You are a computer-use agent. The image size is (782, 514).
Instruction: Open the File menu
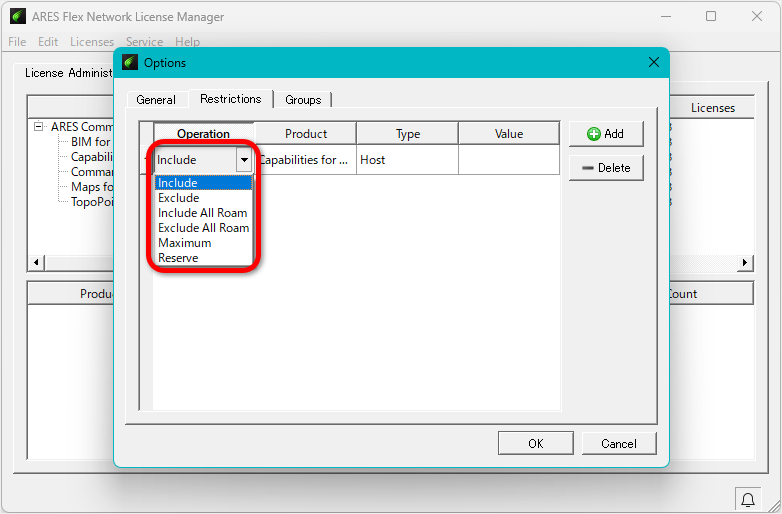coord(17,42)
